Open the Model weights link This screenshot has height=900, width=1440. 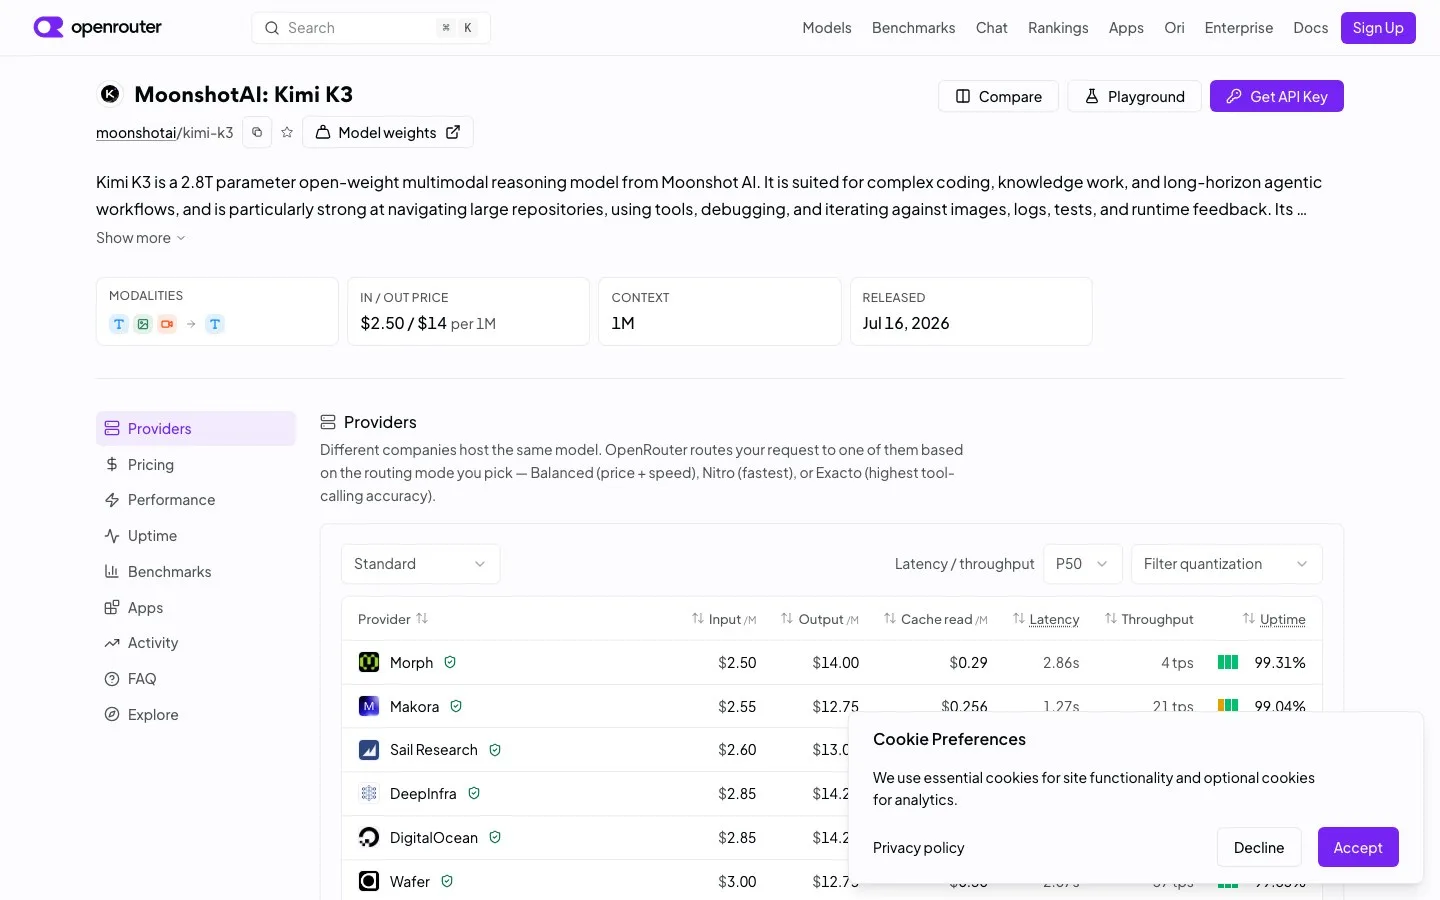(388, 132)
